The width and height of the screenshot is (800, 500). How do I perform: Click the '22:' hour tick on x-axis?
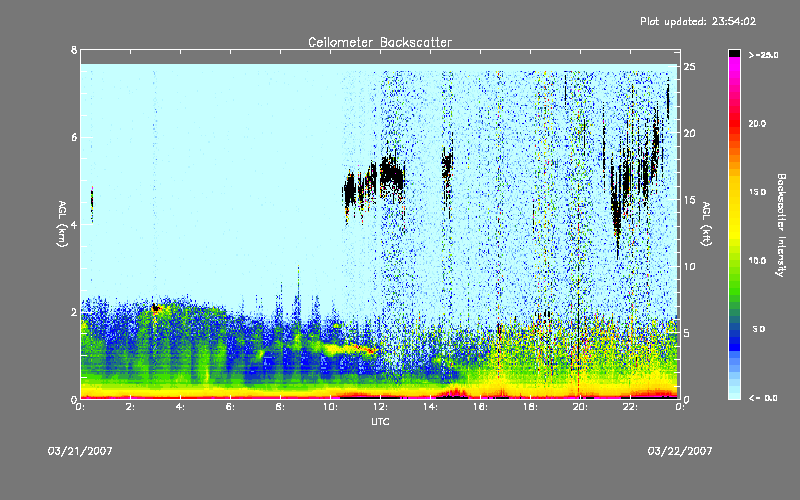pos(631,407)
